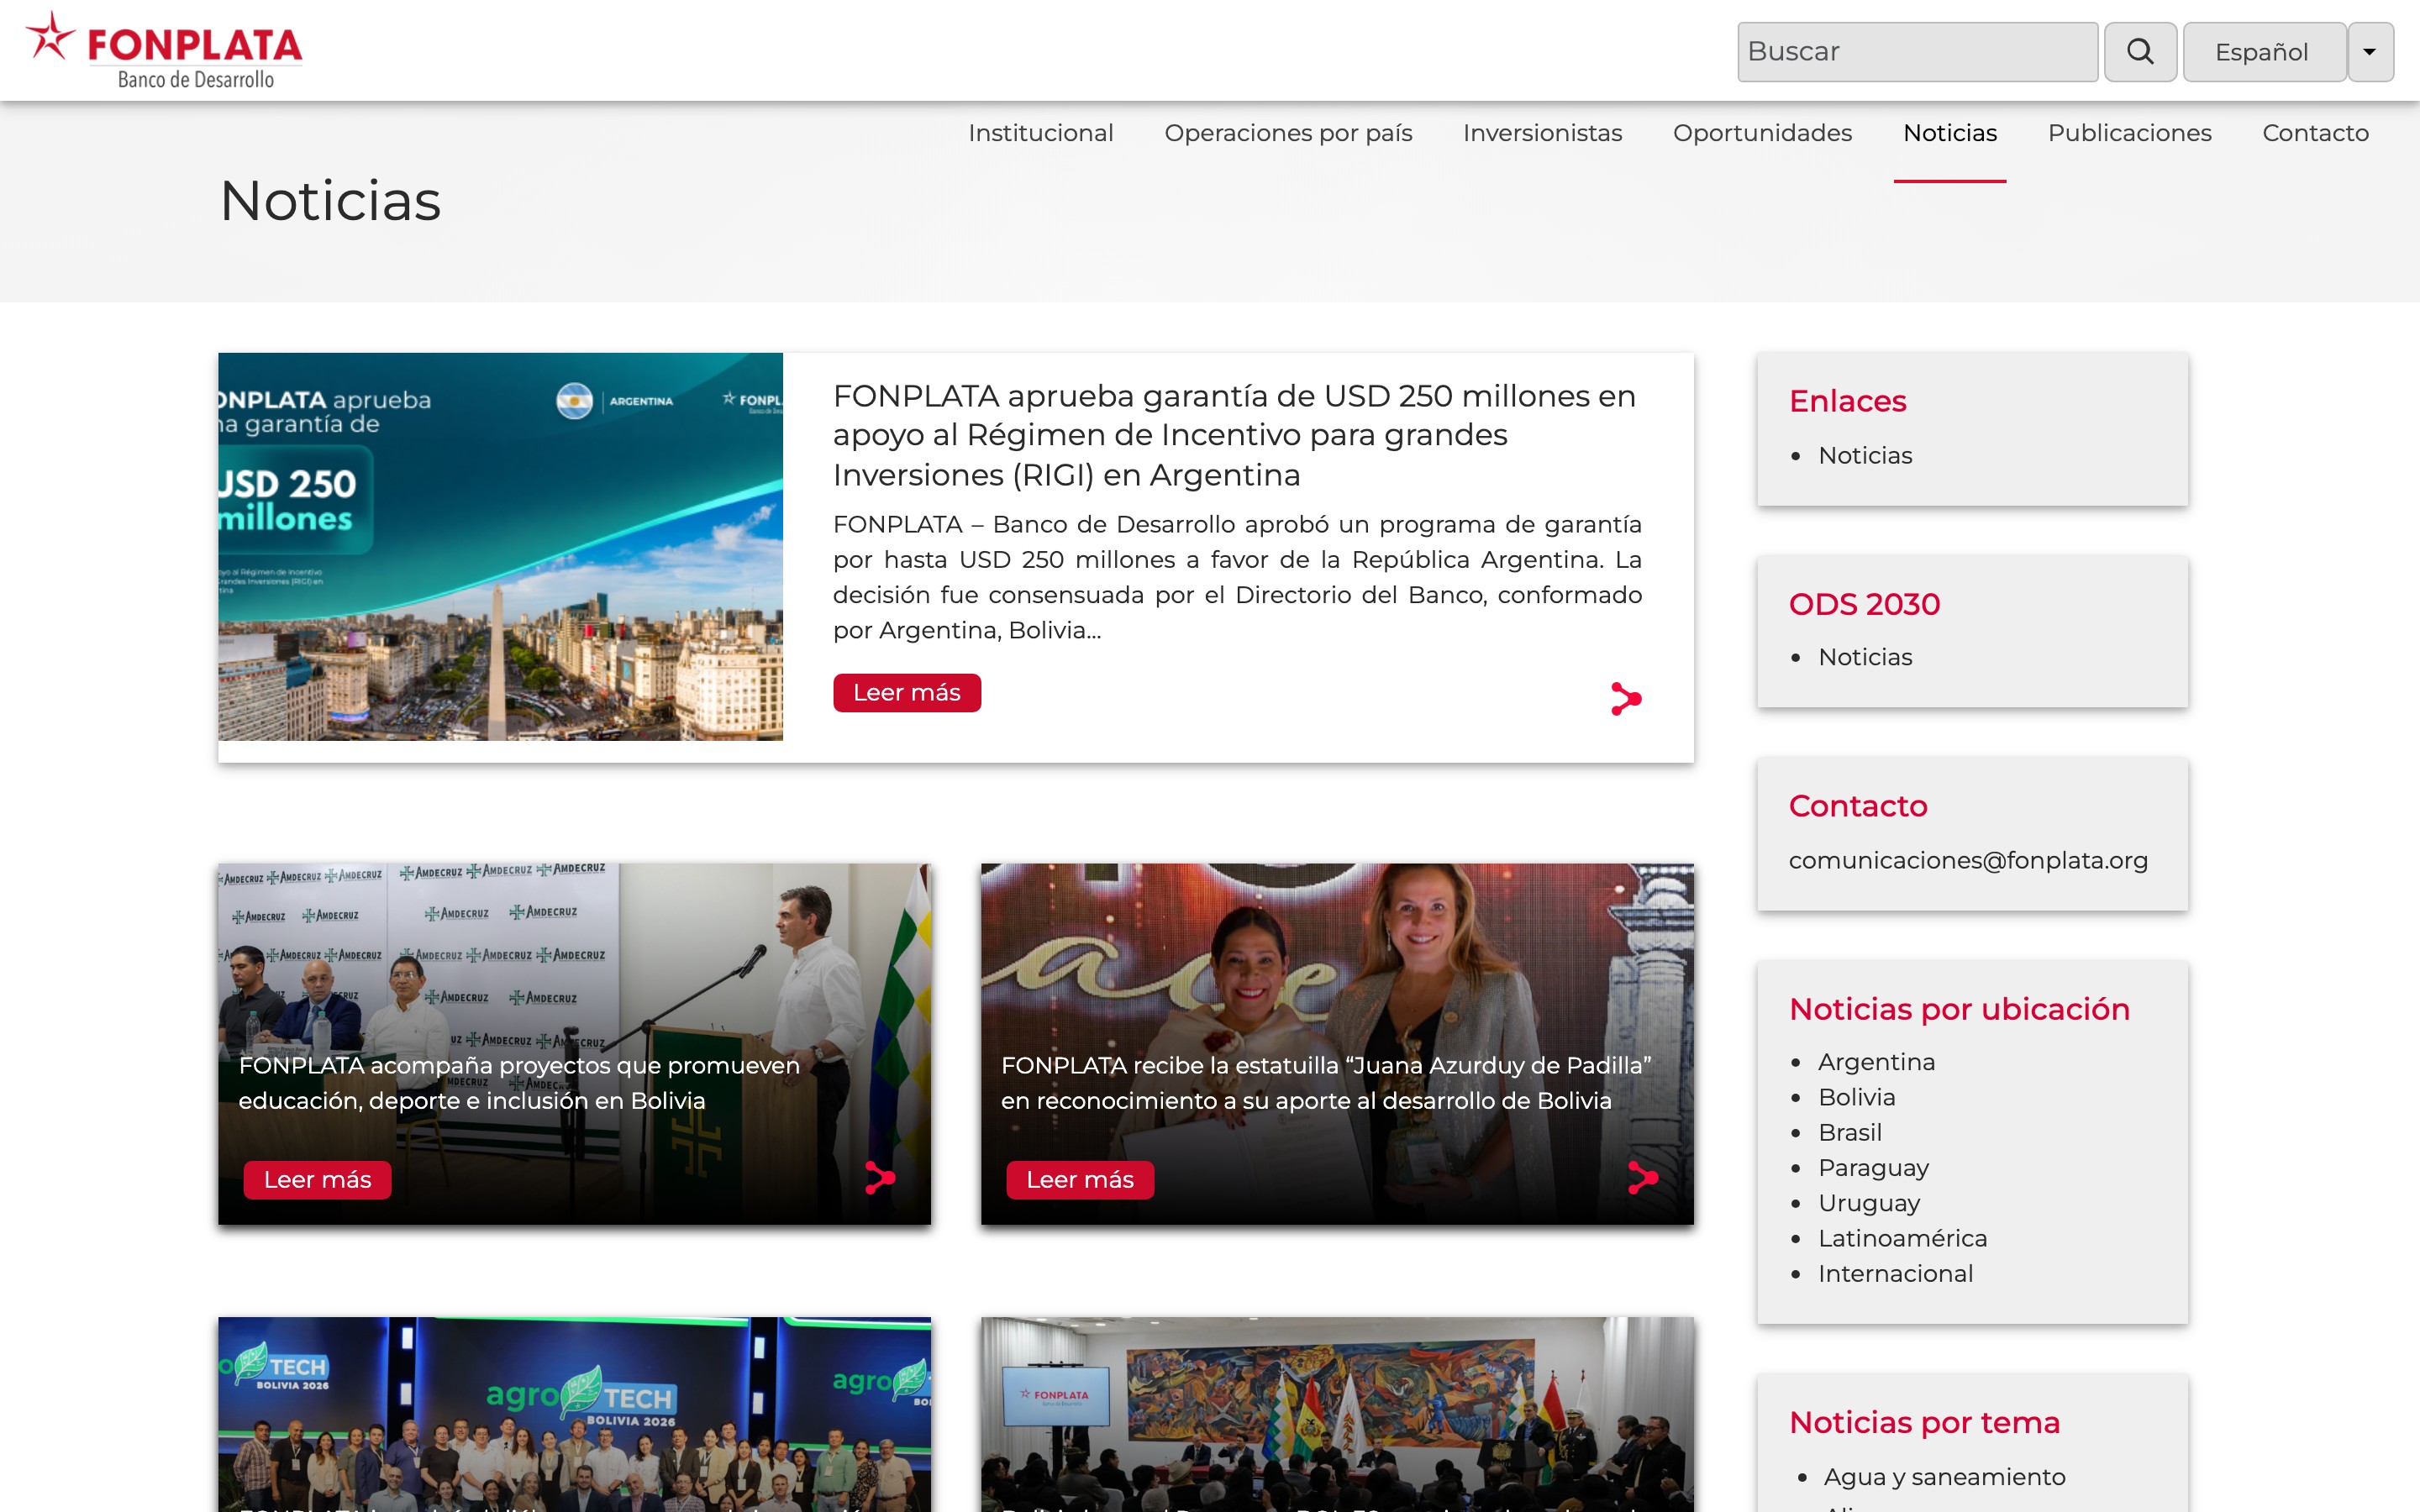Viewport: 2420px width, 1512px height.
Task: Filter news by Bolivia
Action: click(x=1857, y=1097)
